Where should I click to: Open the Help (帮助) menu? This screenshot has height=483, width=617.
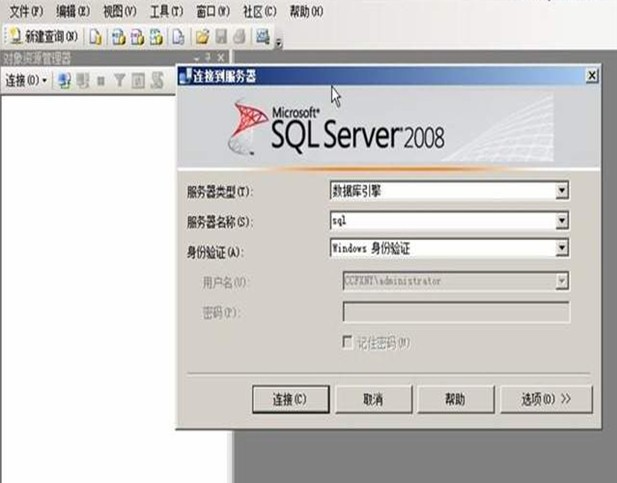(x=307, y=11)
